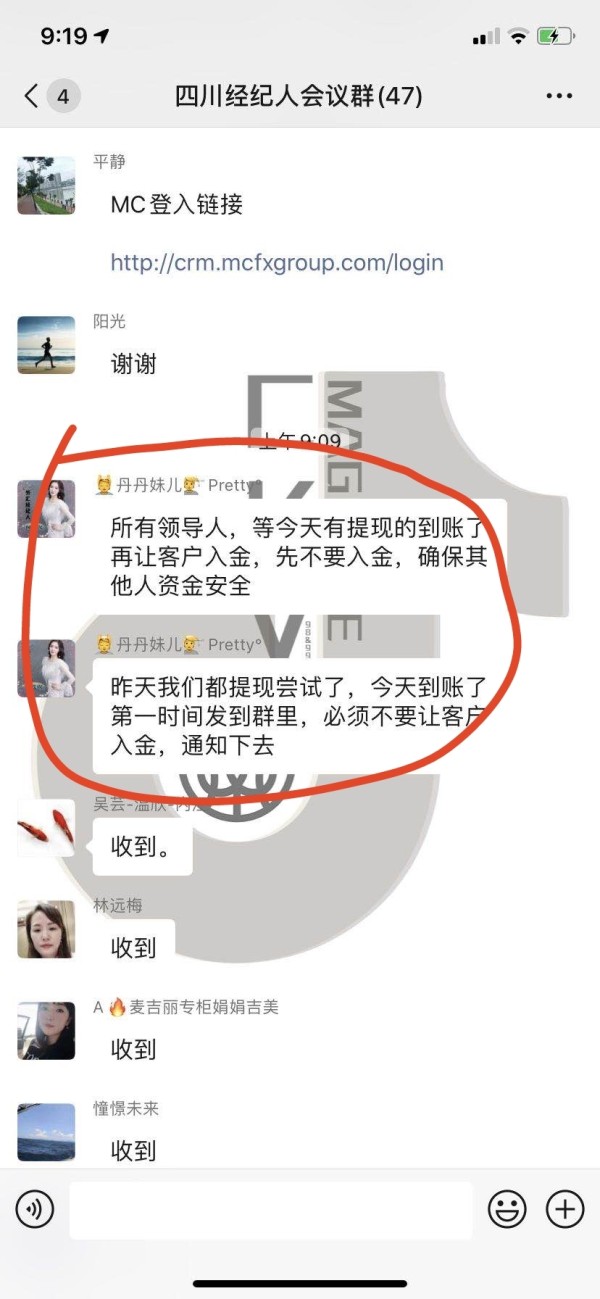
Task: Open the emoji picker
Action: (x=507, y=1210)
